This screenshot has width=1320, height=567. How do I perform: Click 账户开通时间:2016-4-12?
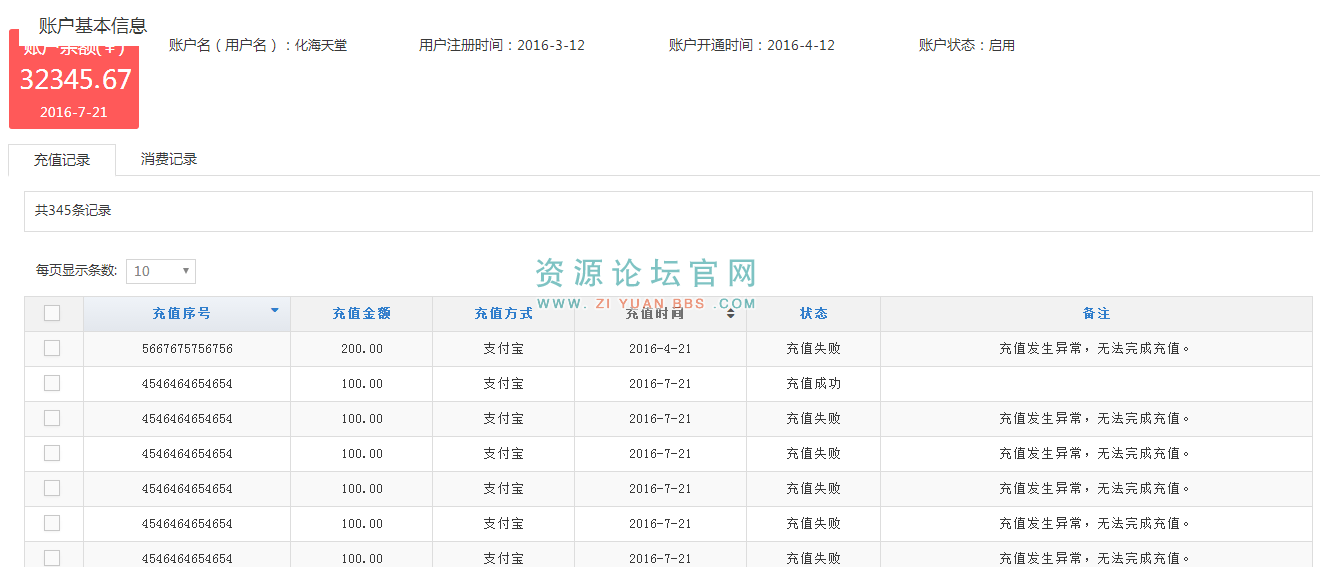click(x=752, y=45)
